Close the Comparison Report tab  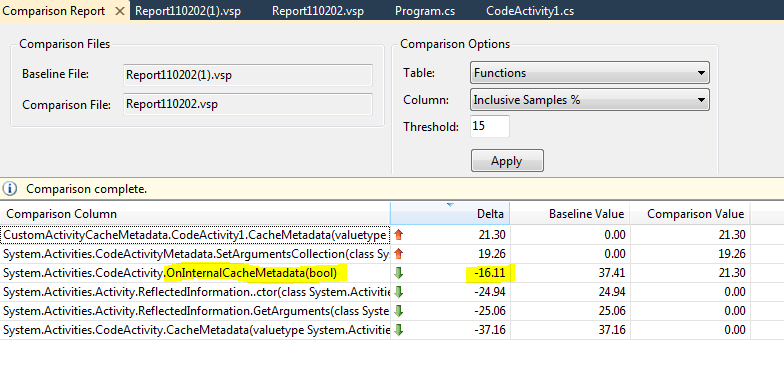pos(120,11)
